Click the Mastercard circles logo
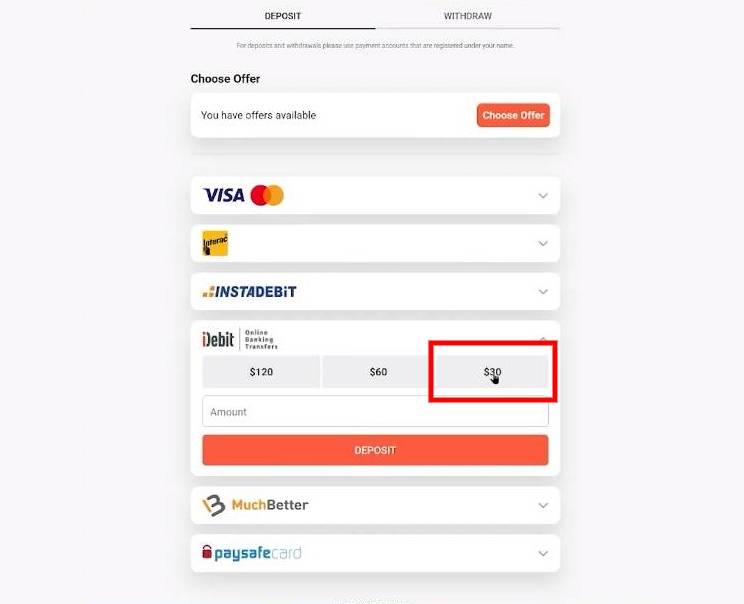The height and width of the screenshot is (604, 744). click(x=267, y=195)
